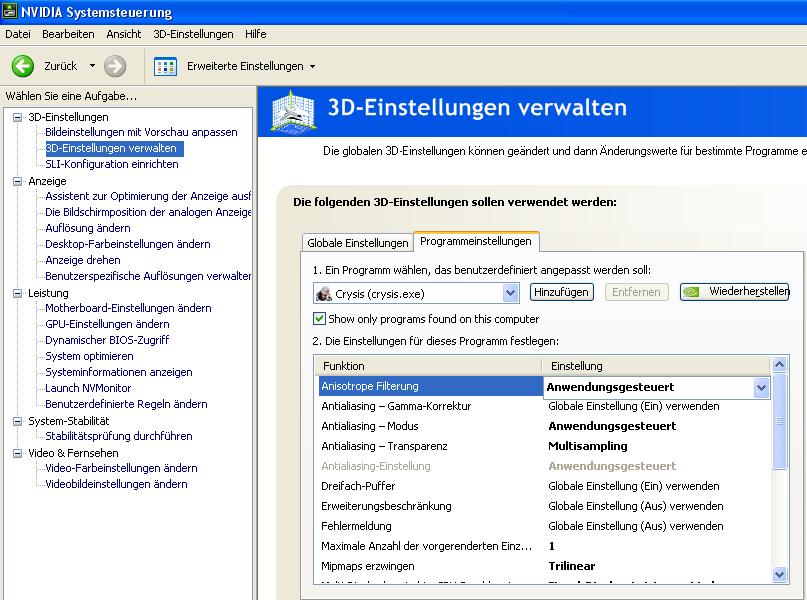
Task: Click the settings list scroll down arrow
Action: click(x=779, y=574)
